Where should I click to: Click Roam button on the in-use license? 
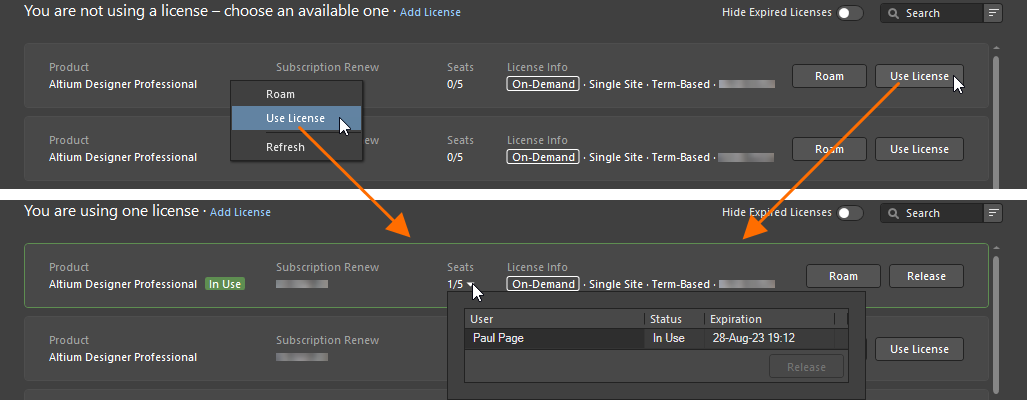pos(843,276)
